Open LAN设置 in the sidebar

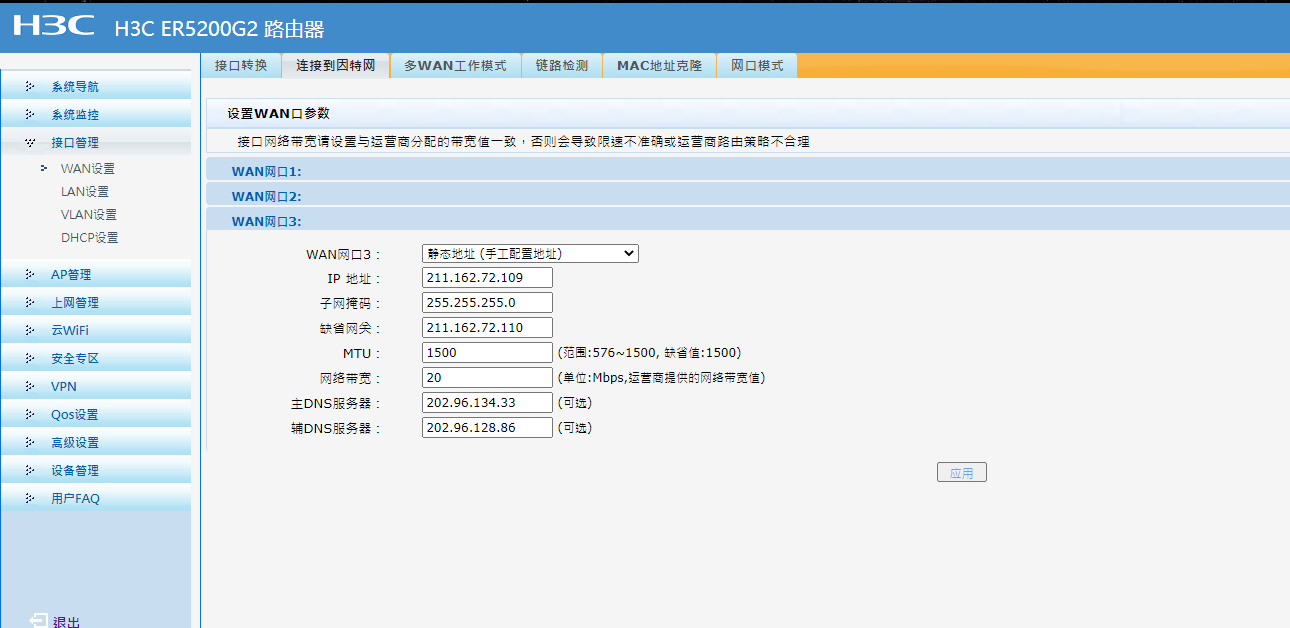[x=85, y=192]
